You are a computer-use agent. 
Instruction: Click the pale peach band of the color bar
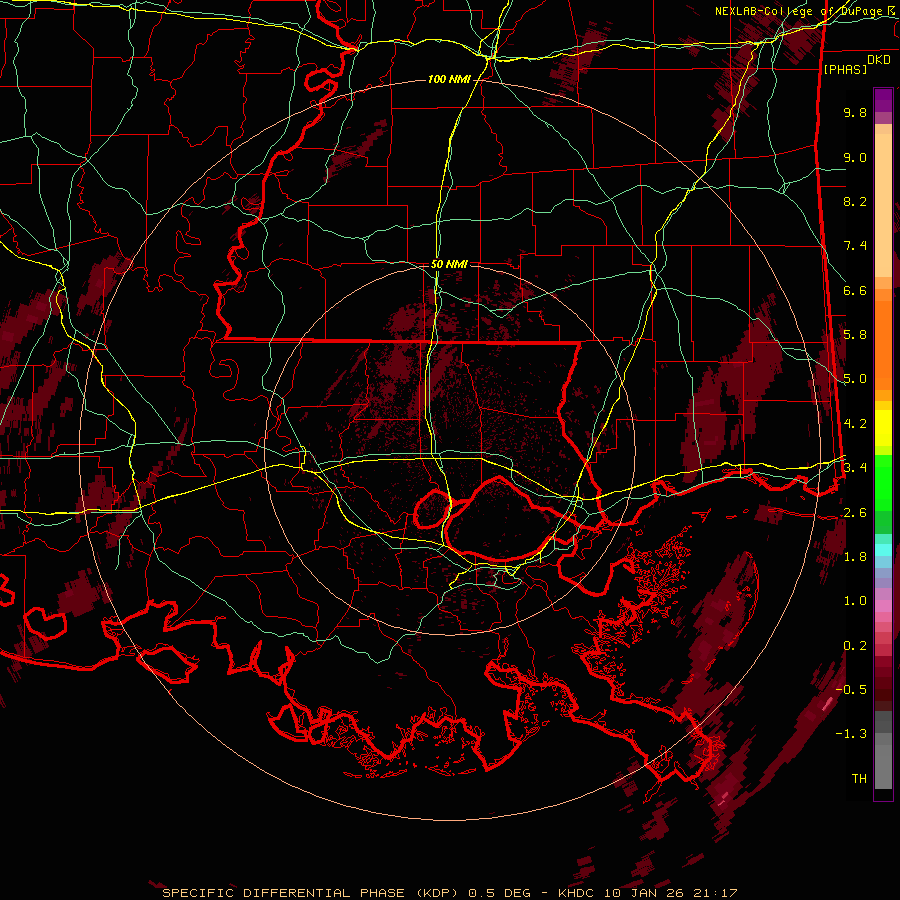[883, 207]
